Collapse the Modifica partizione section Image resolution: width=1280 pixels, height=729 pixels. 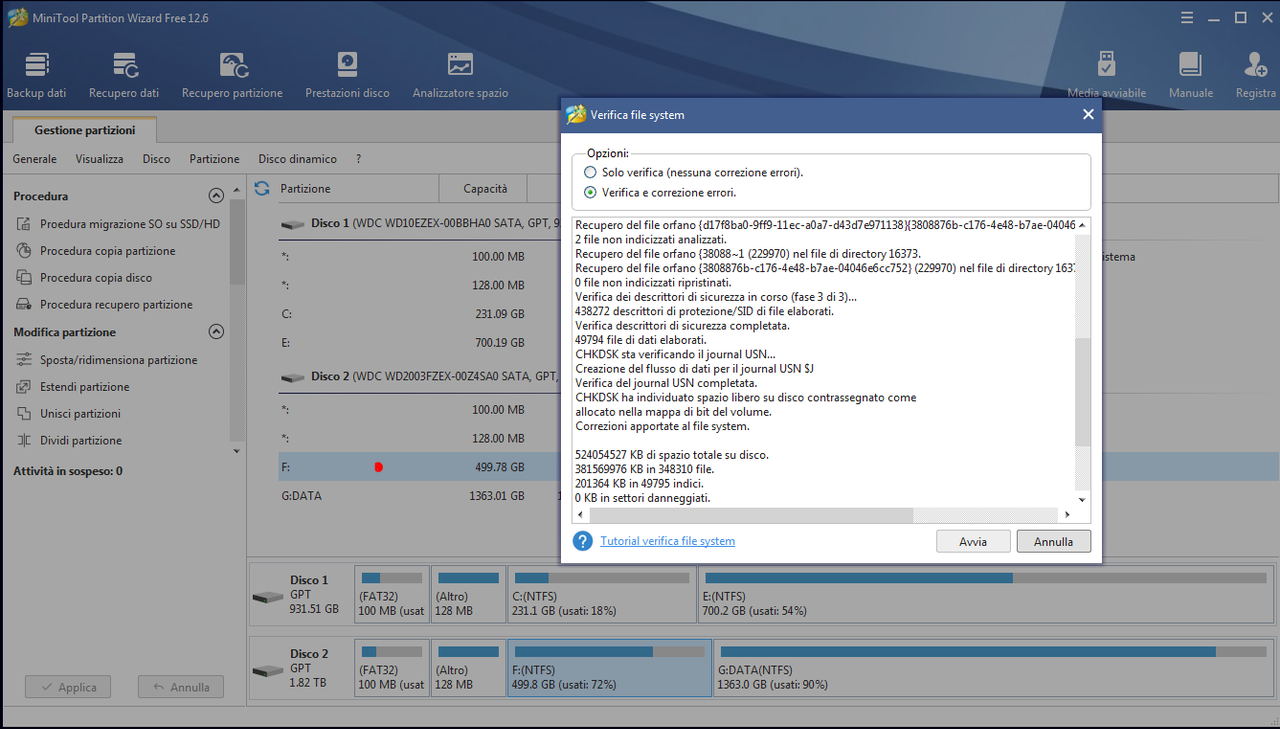tap(216, 332)
